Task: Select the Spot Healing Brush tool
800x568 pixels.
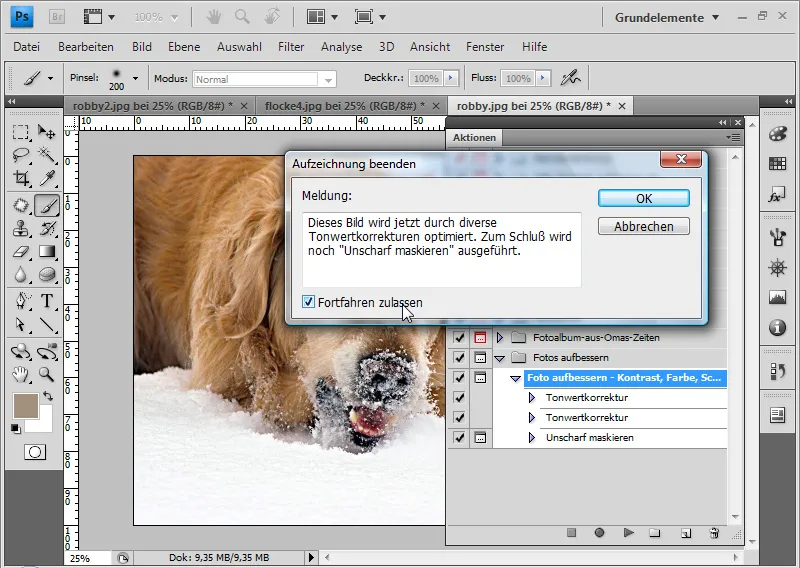Action: 21,205
